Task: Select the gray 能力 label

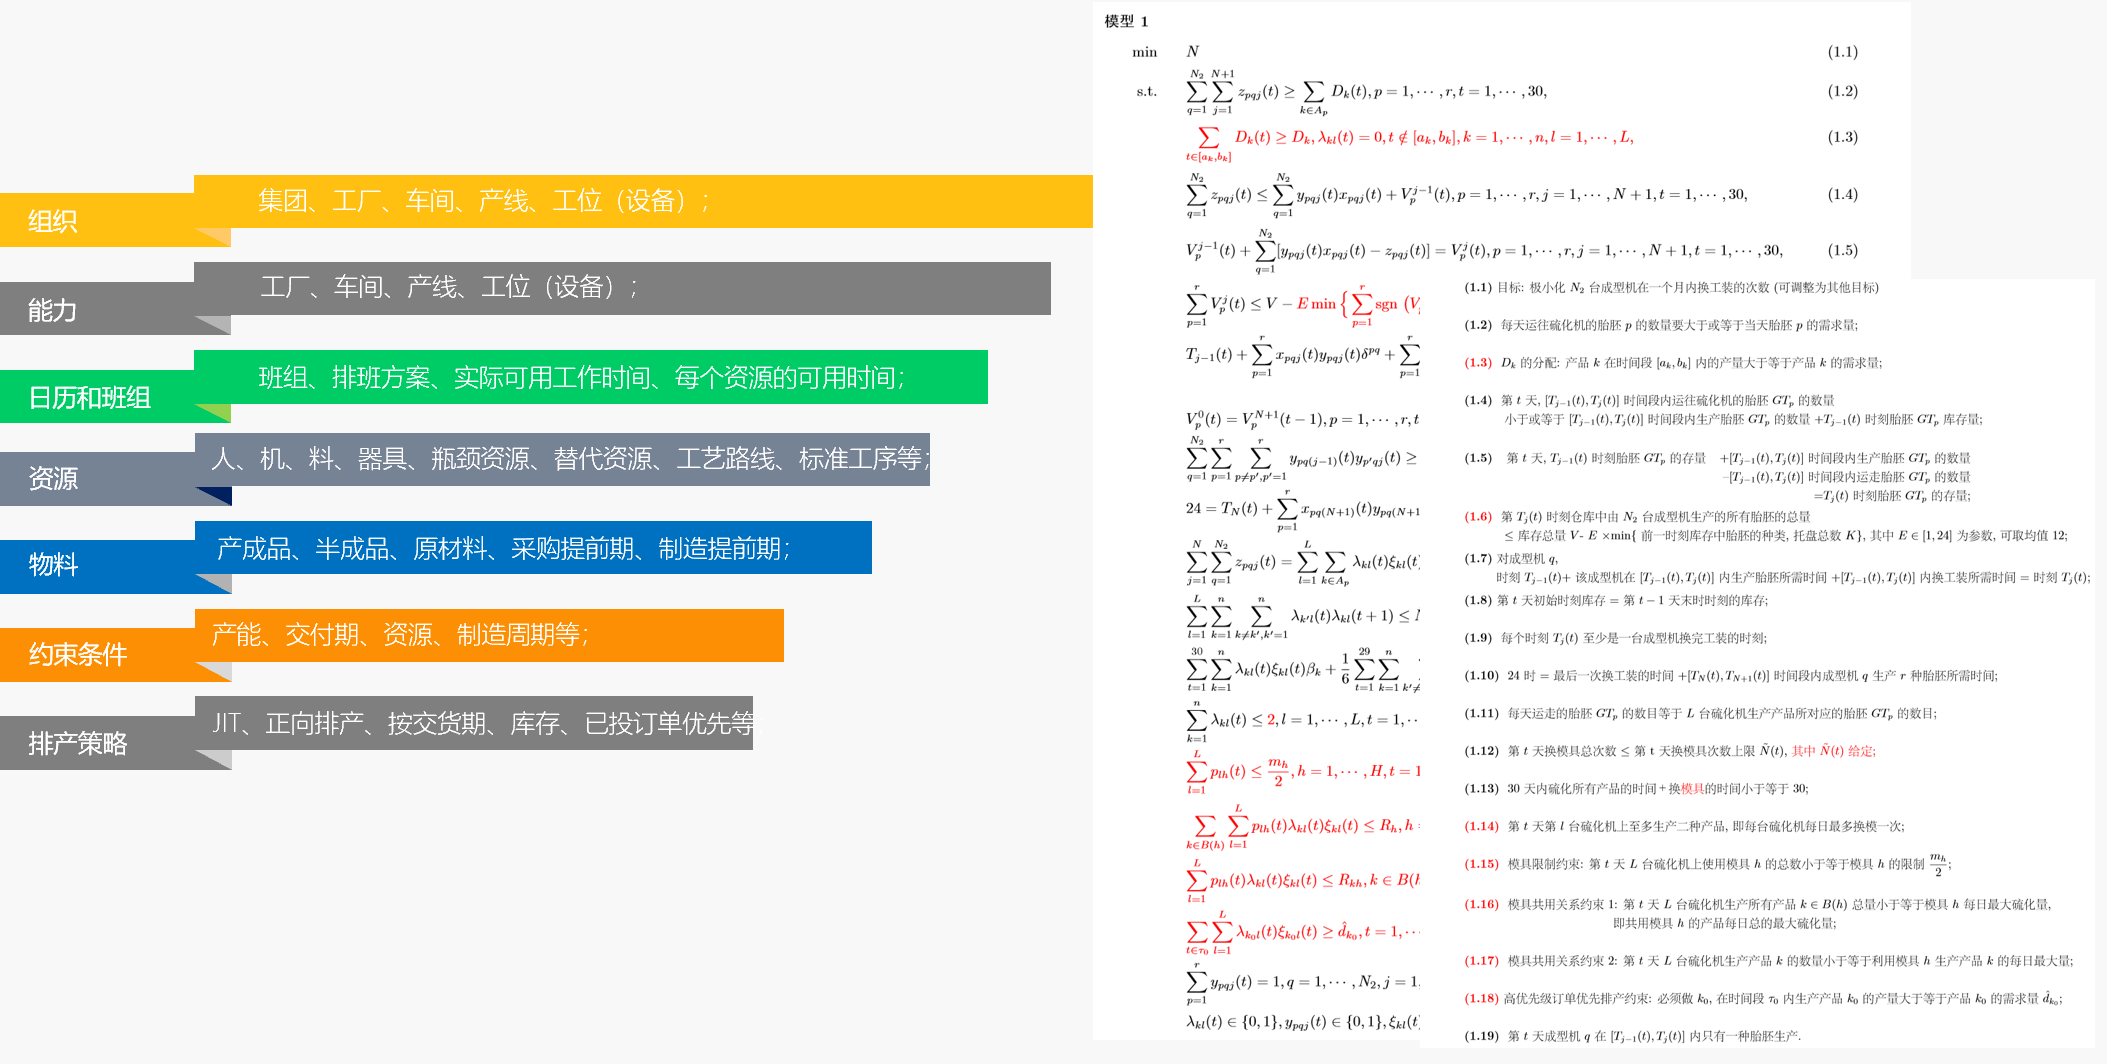Action: [x=53, y=310]
